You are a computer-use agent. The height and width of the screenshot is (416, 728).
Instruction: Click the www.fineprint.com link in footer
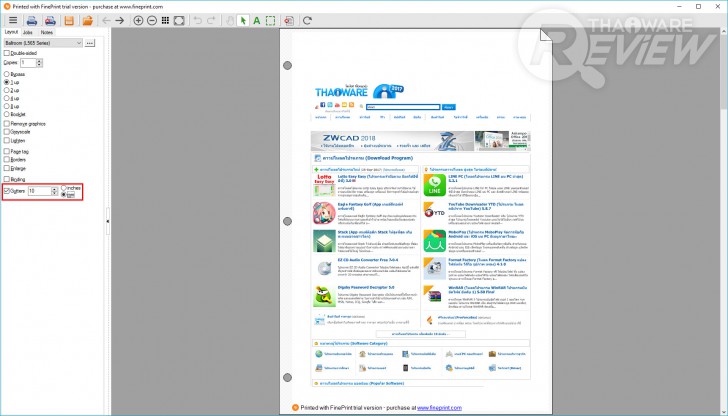point(439,408)
